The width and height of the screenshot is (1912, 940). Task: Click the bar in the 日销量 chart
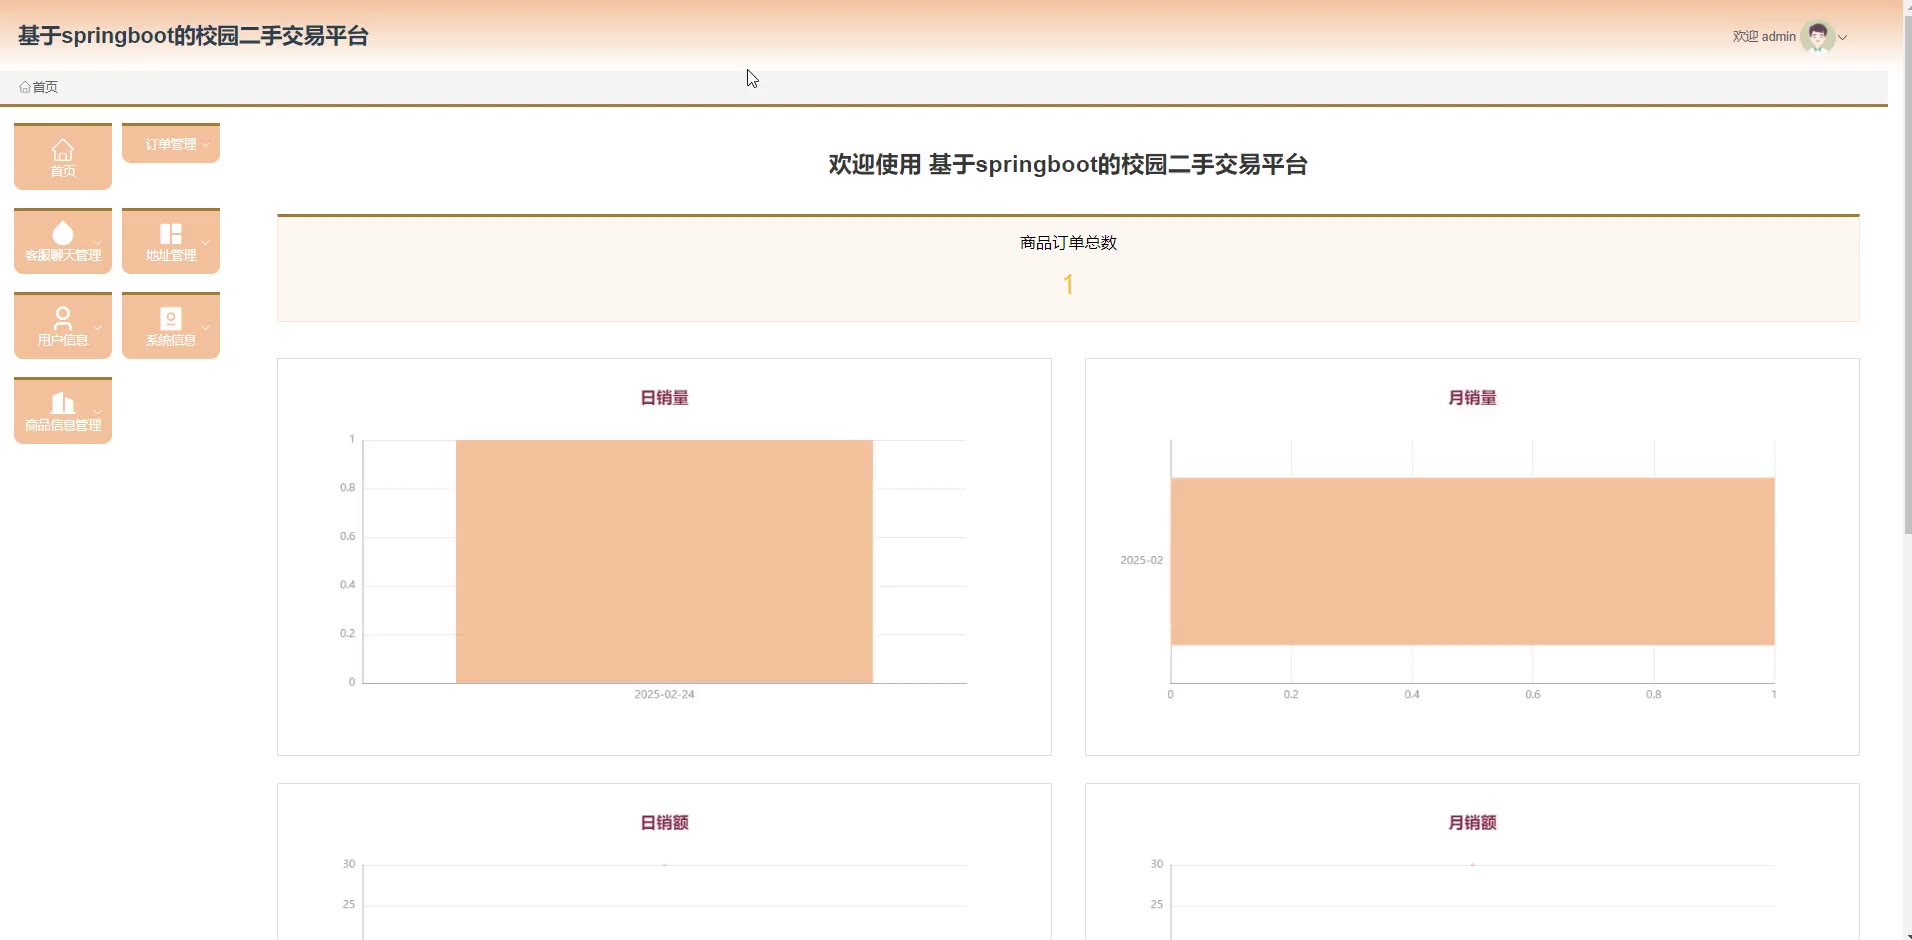pyautogui.click(x=664, y=561)
